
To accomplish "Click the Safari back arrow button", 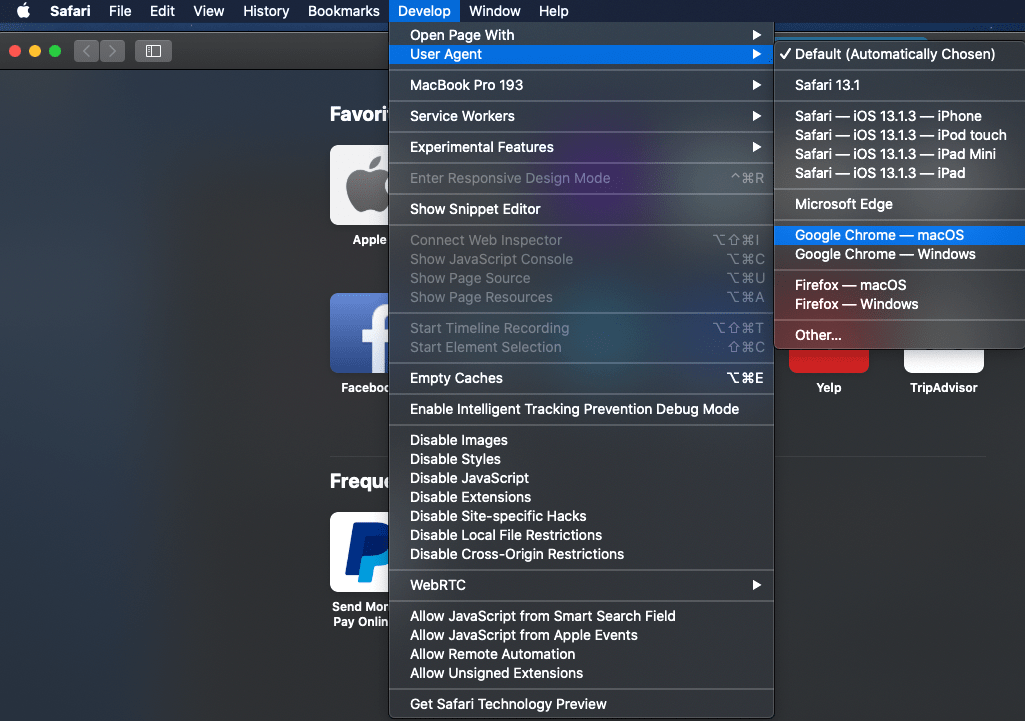I will tap(86, 51).
